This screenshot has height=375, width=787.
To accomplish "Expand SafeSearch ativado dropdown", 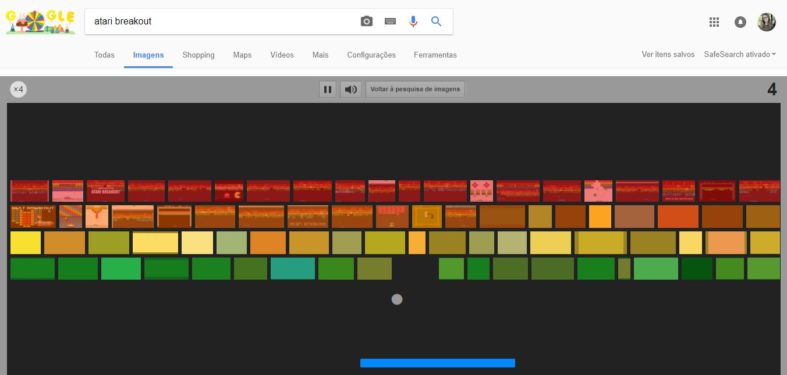I will 740,54.
